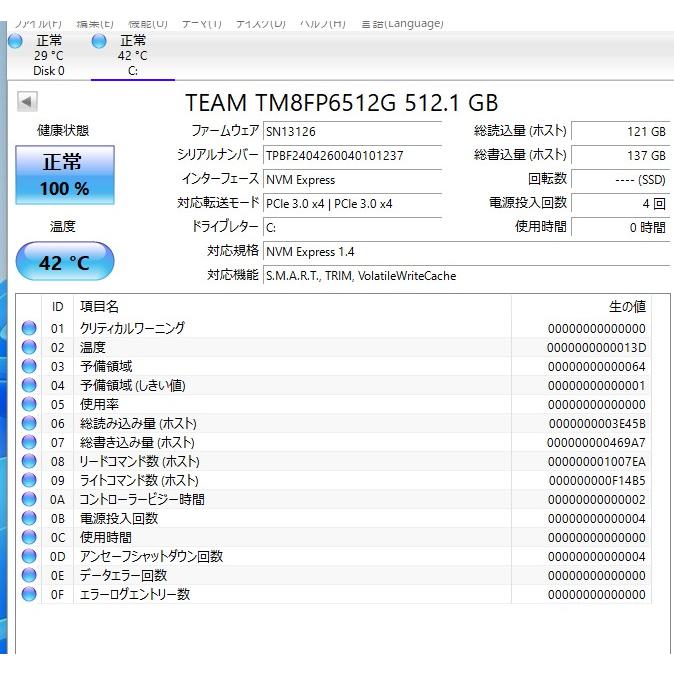Select the Disk 0 drive tab at 29 °C
Screen dimensions: 674x674
(49, 55)
